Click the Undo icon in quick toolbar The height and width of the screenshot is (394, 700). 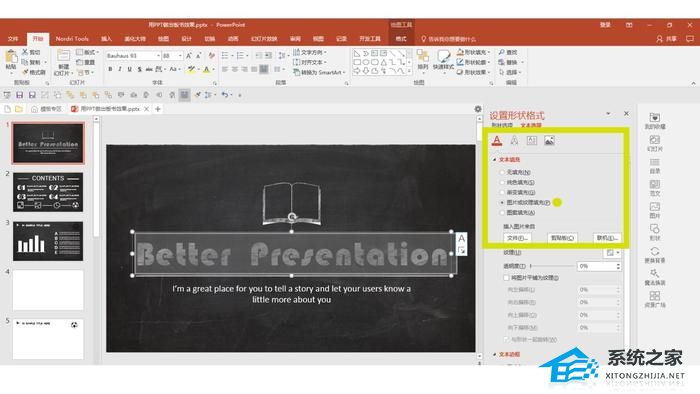225,95
